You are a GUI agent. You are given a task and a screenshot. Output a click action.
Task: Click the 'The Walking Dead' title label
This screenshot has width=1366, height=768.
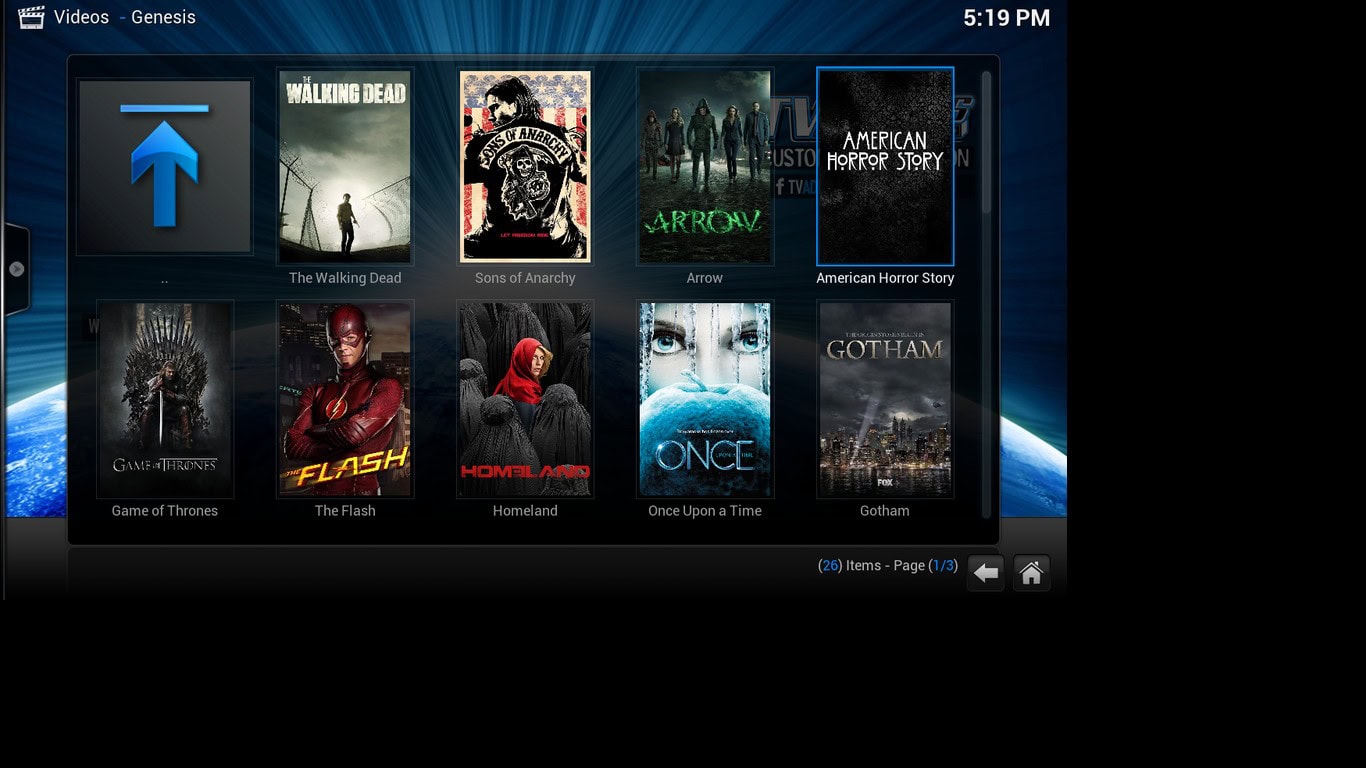pos(345,278)
